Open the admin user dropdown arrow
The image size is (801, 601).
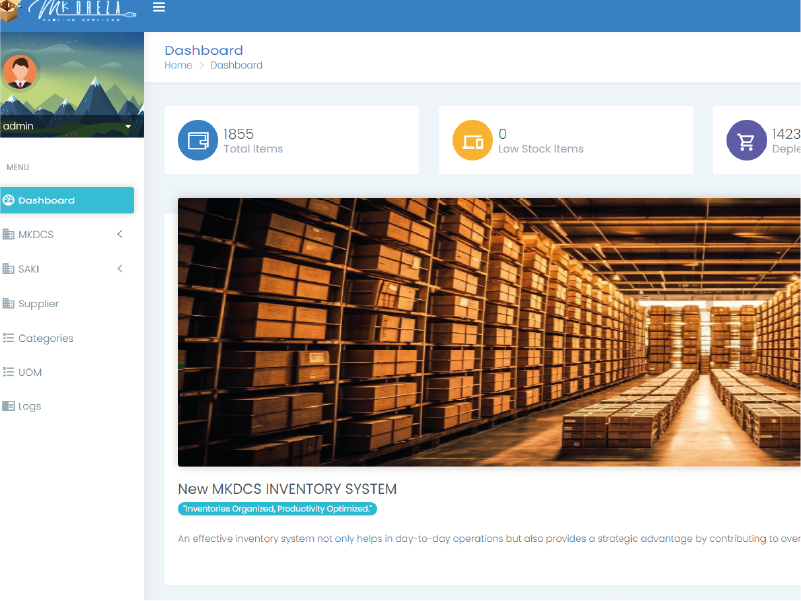coord(128,126)
